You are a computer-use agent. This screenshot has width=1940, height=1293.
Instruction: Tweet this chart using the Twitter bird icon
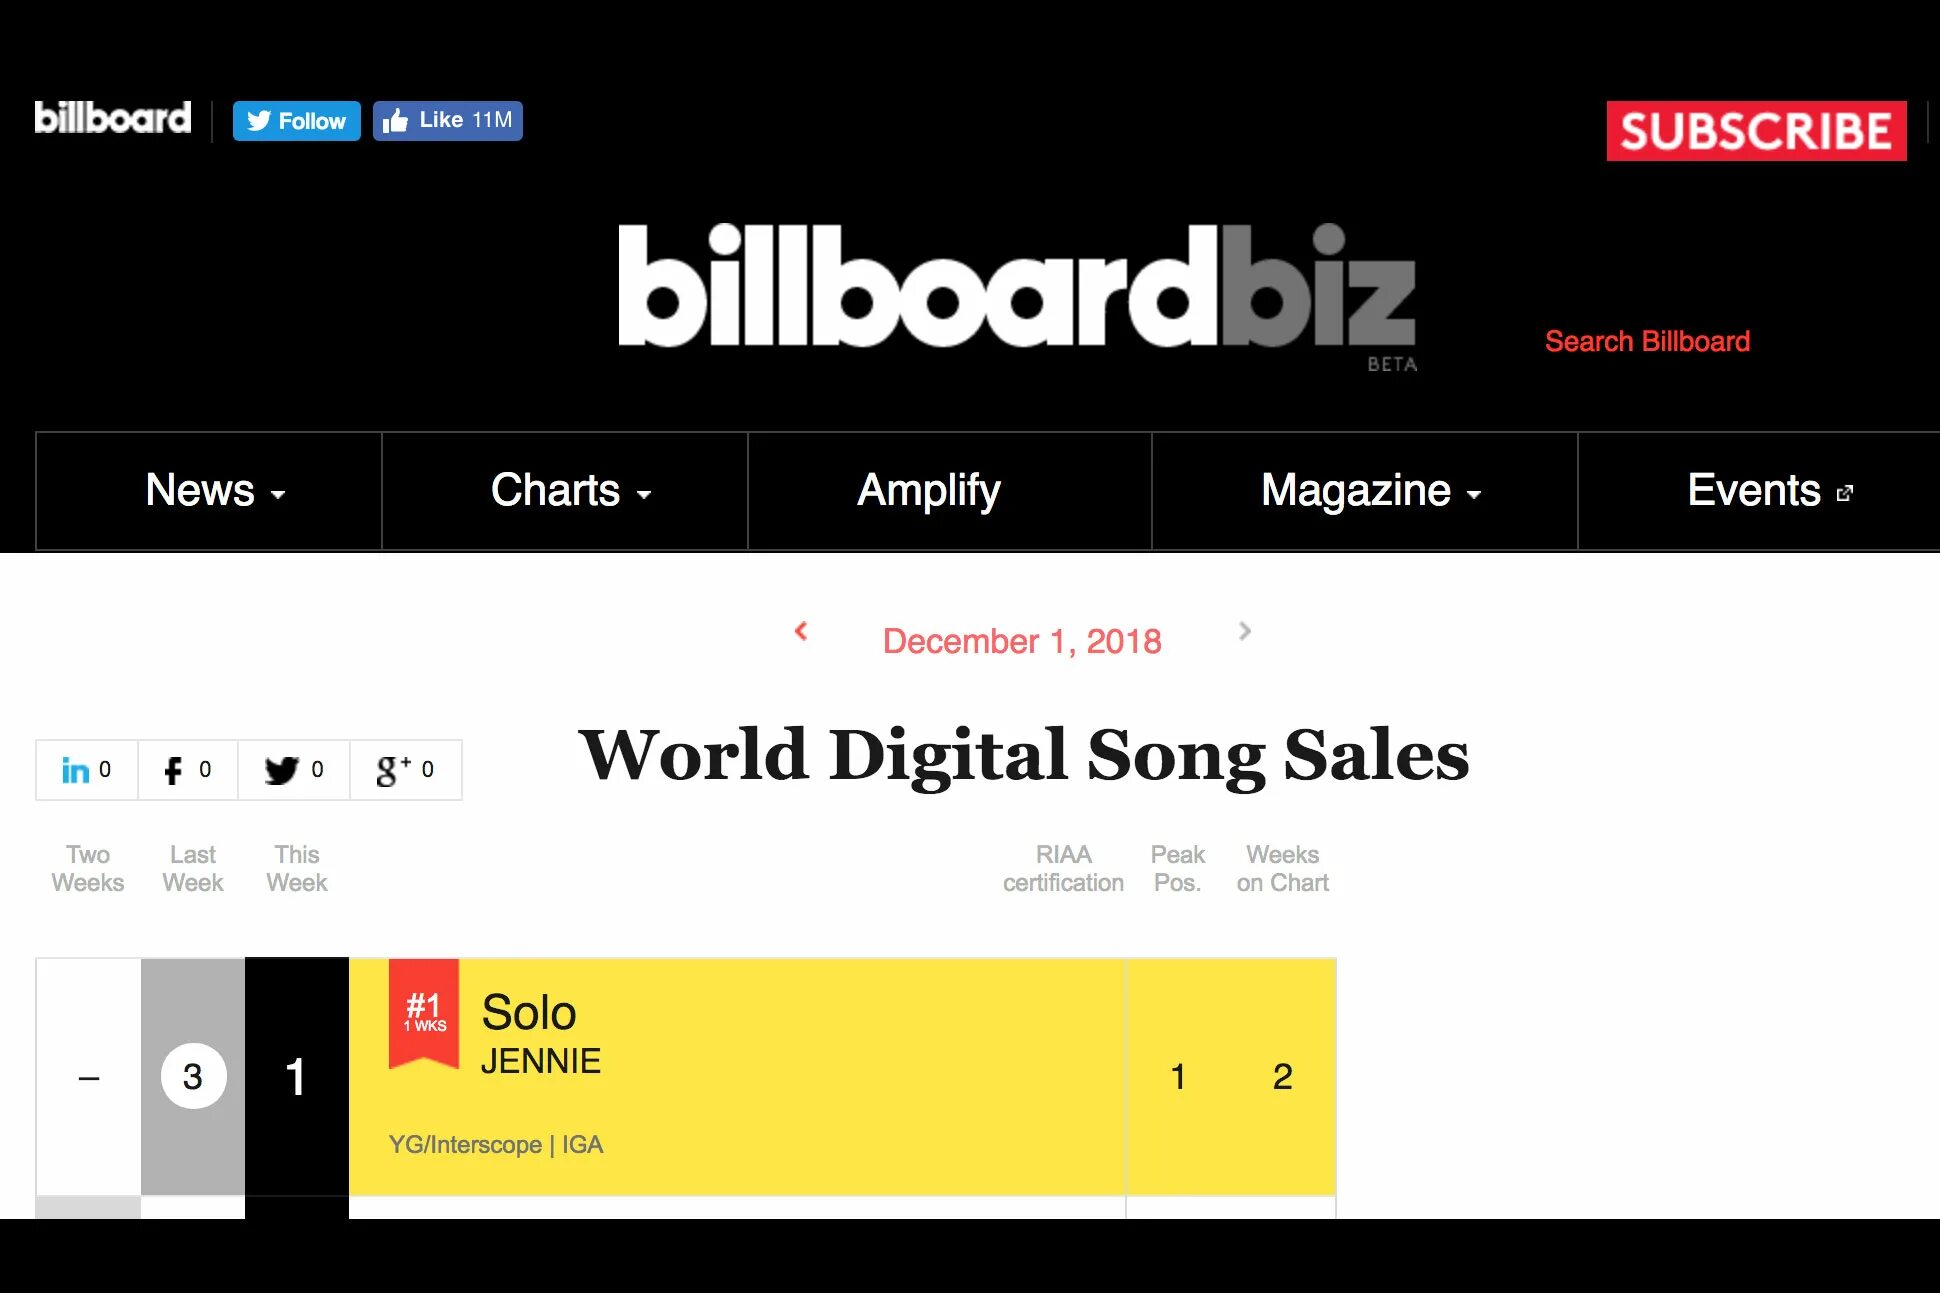coord(293,770)
